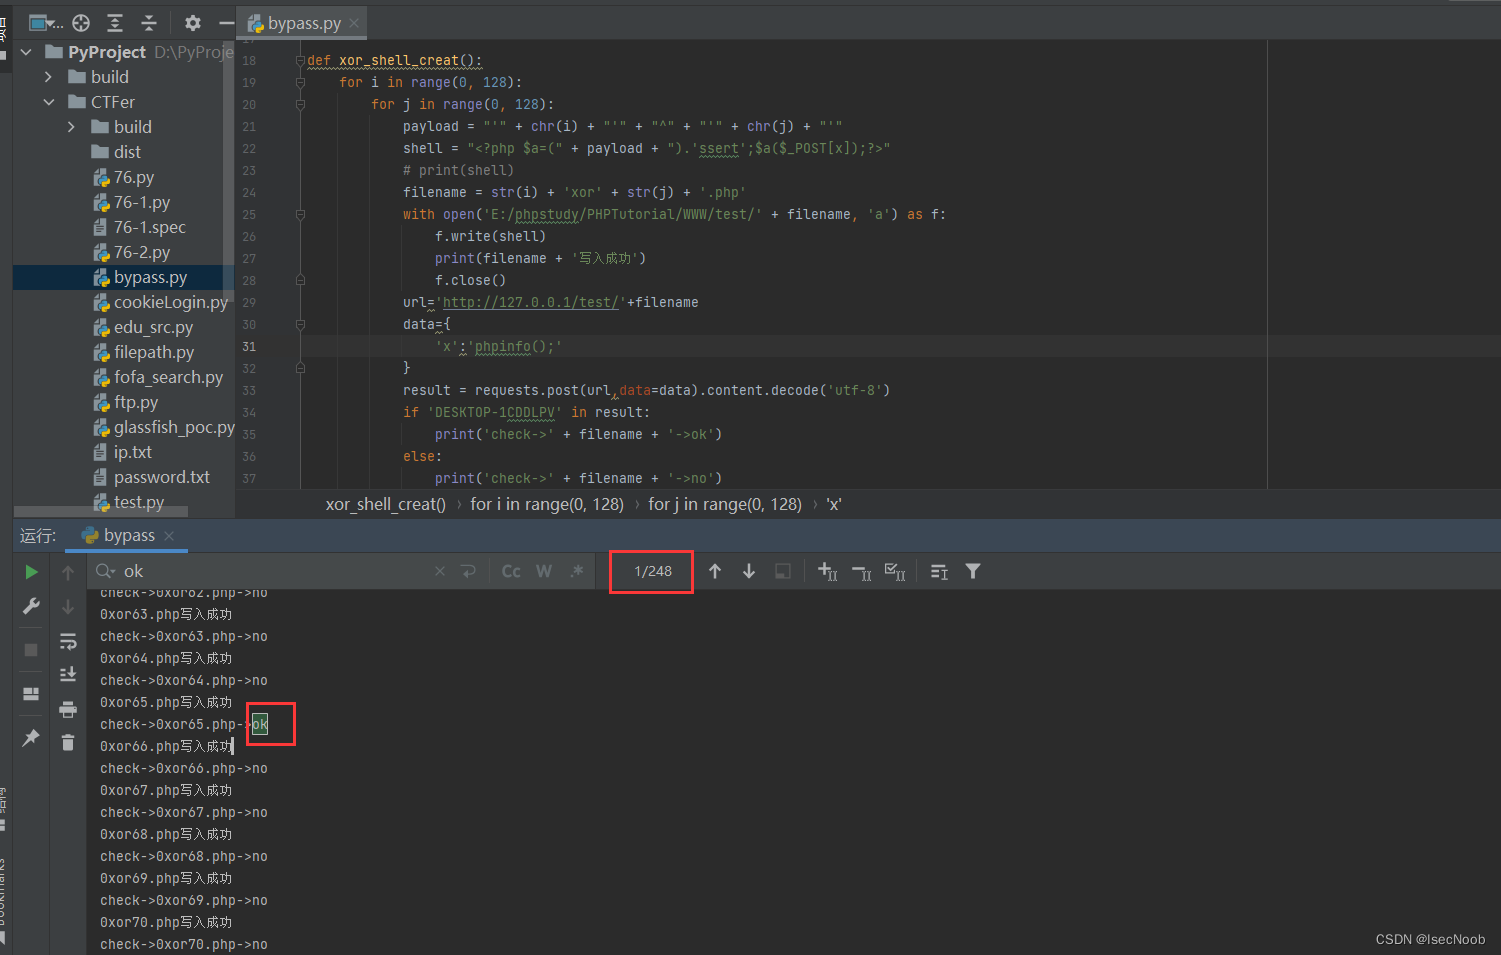Open run configuration wrench settings
The height and width of the screenshot is (955, 1501).
click(x=31, y=606)
